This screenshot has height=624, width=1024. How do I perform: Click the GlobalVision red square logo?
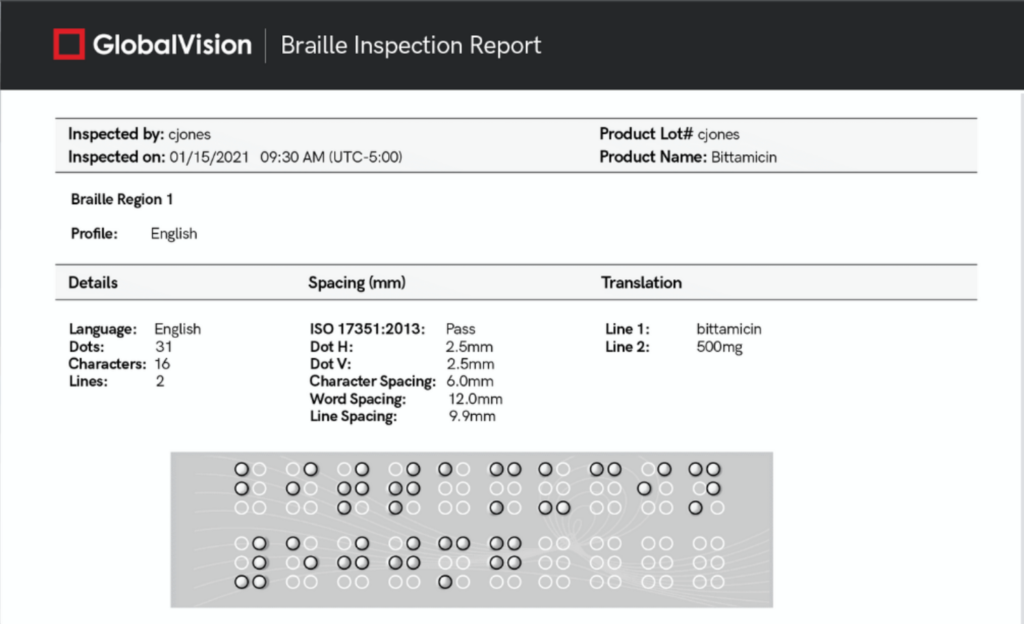[x=69, y=45]
